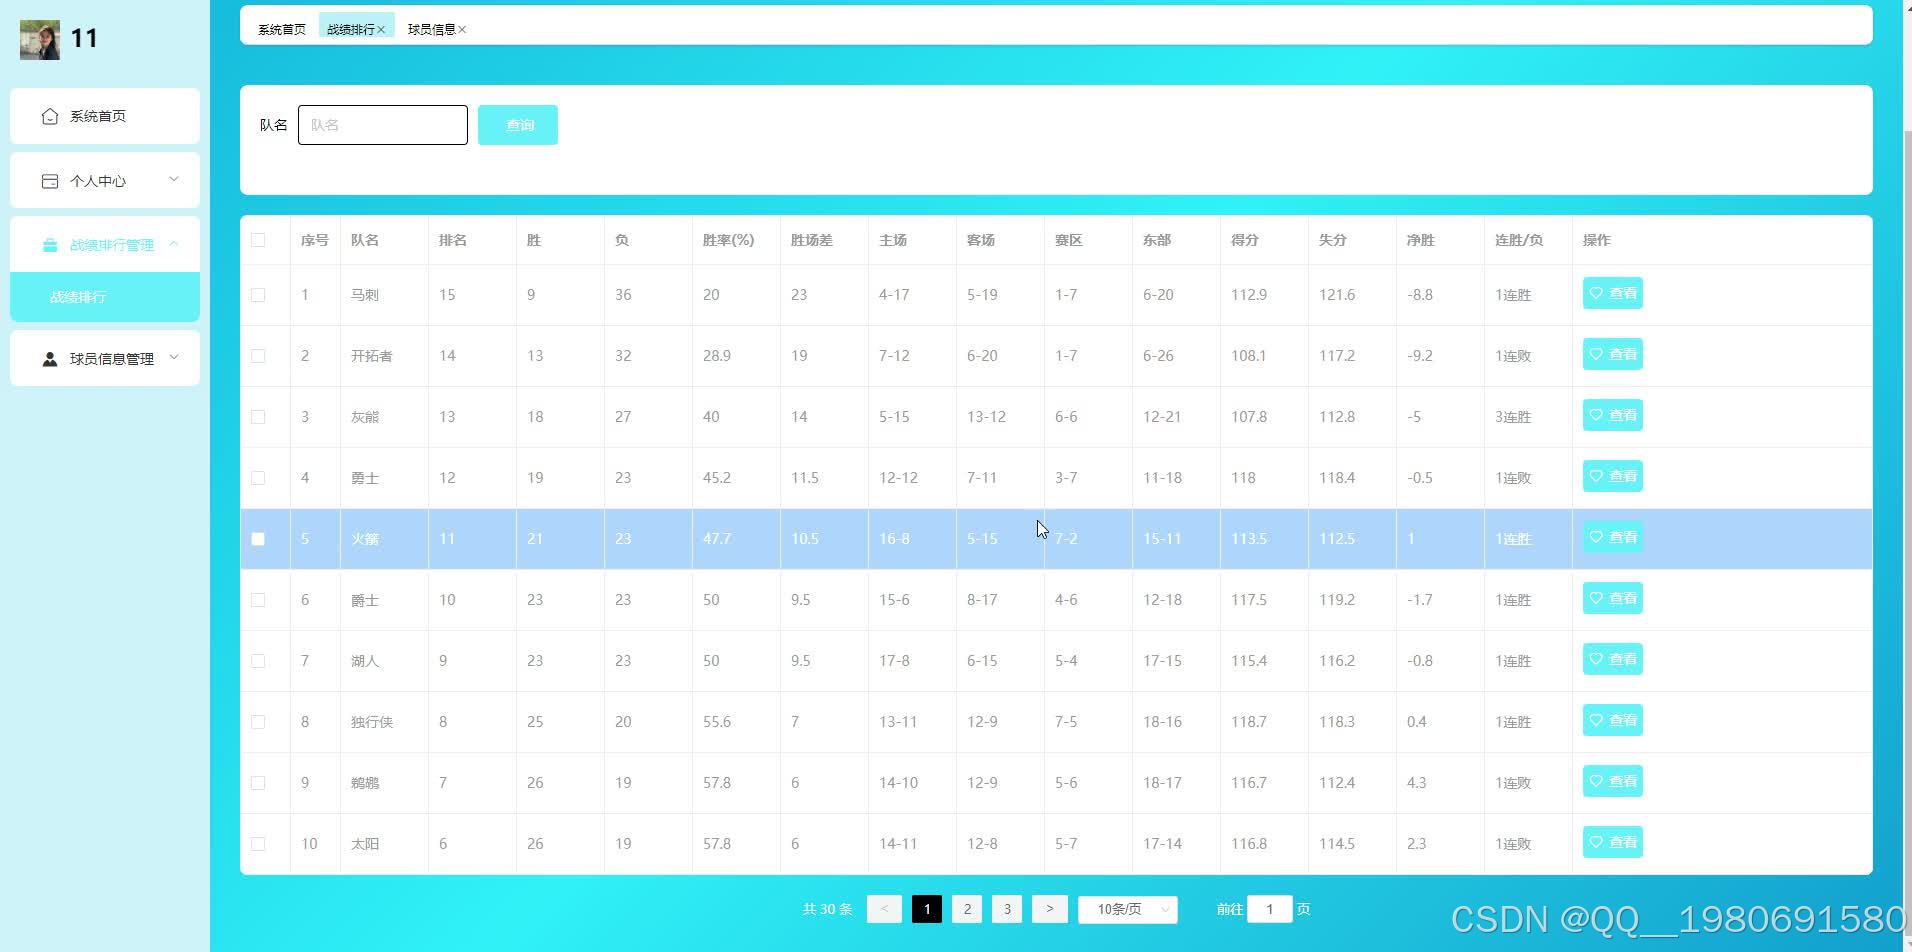View details for 爵士 row
The image size is (1912, 952).
point(1612,598)
